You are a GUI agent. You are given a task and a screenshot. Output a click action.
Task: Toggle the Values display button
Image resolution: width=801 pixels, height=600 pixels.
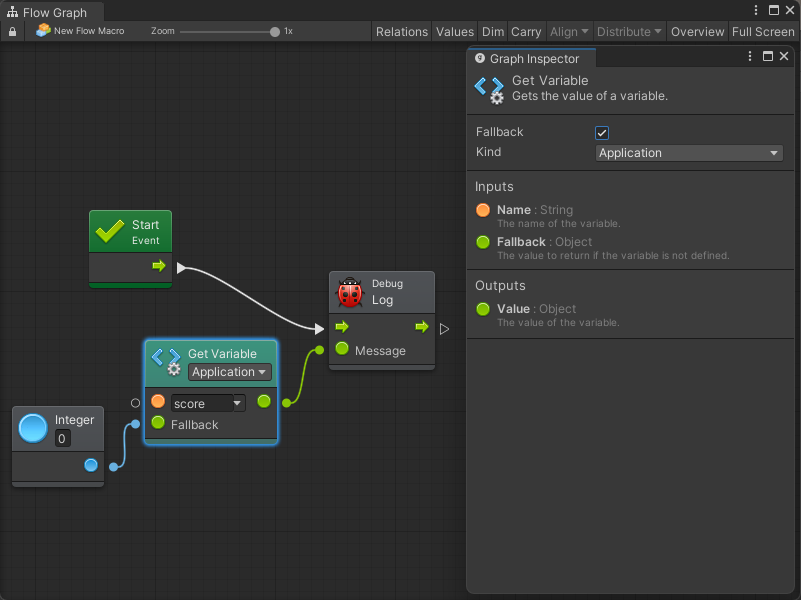(455, 31)
